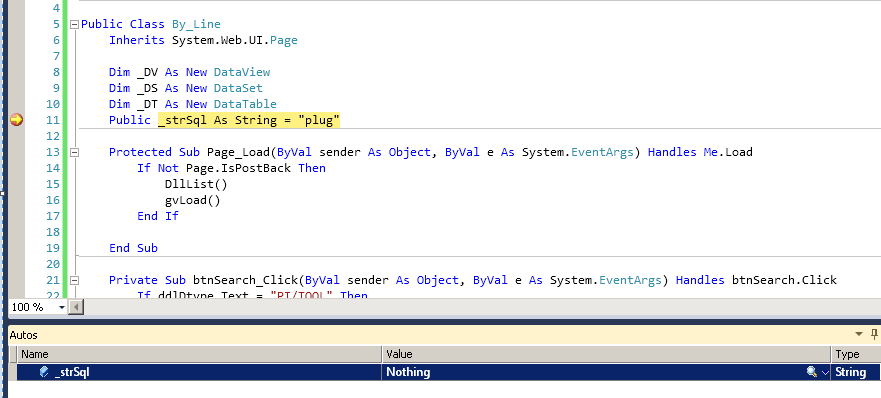This screenshot has width=881, height=398.
Task: Click DataSet type on line 9
Action: coord(238,88)
